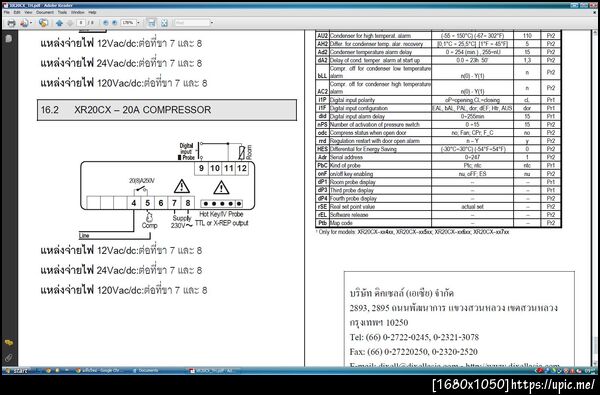The width and height of the screenshot is (600, 395).
Task: Click the collaborate globe icon in toolbar
Action: click(43, 23)
